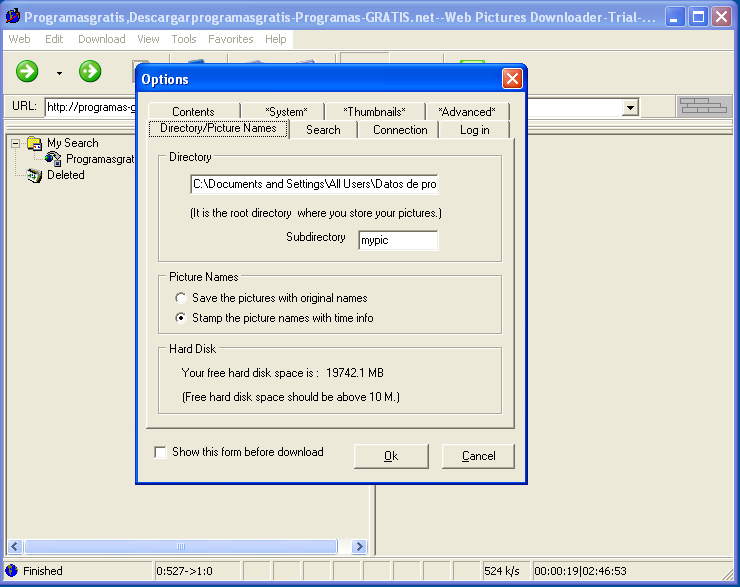Viewport: 740px width, 587px height.
Task: Click the brick wall icon beside URL bar
Action: 704,106
